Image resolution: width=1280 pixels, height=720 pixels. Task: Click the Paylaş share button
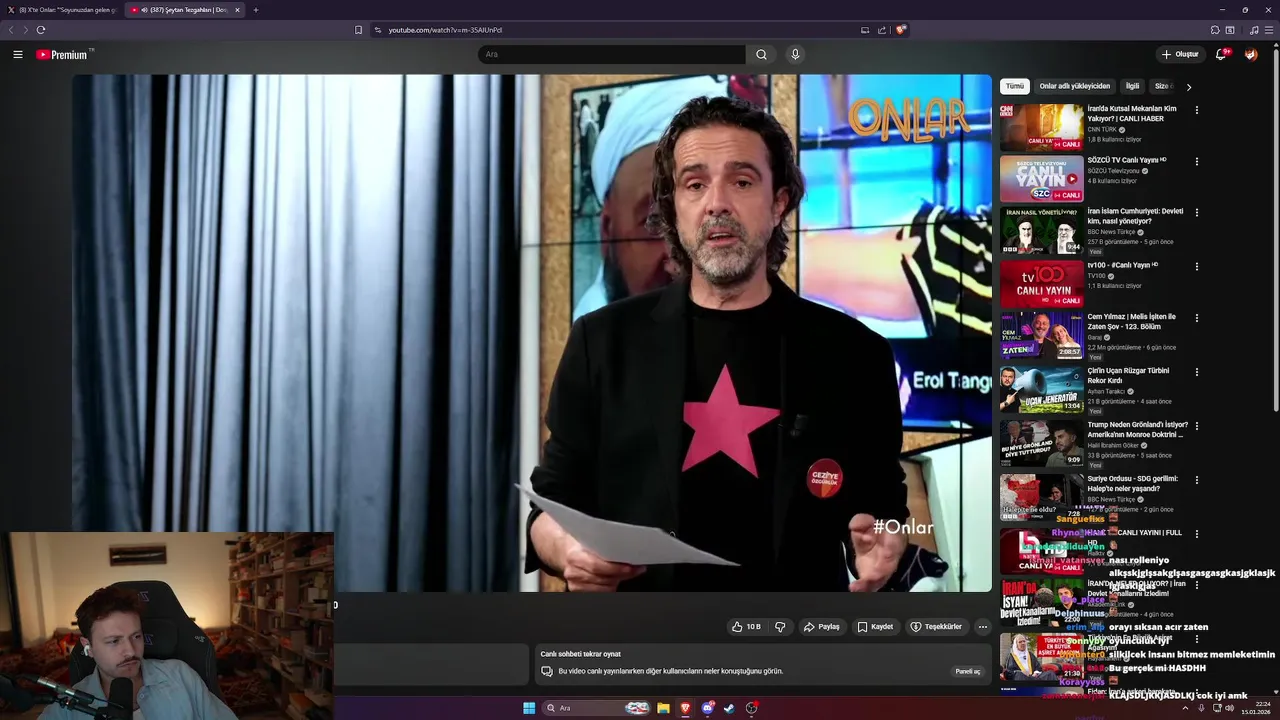click(x=821, y=627)
